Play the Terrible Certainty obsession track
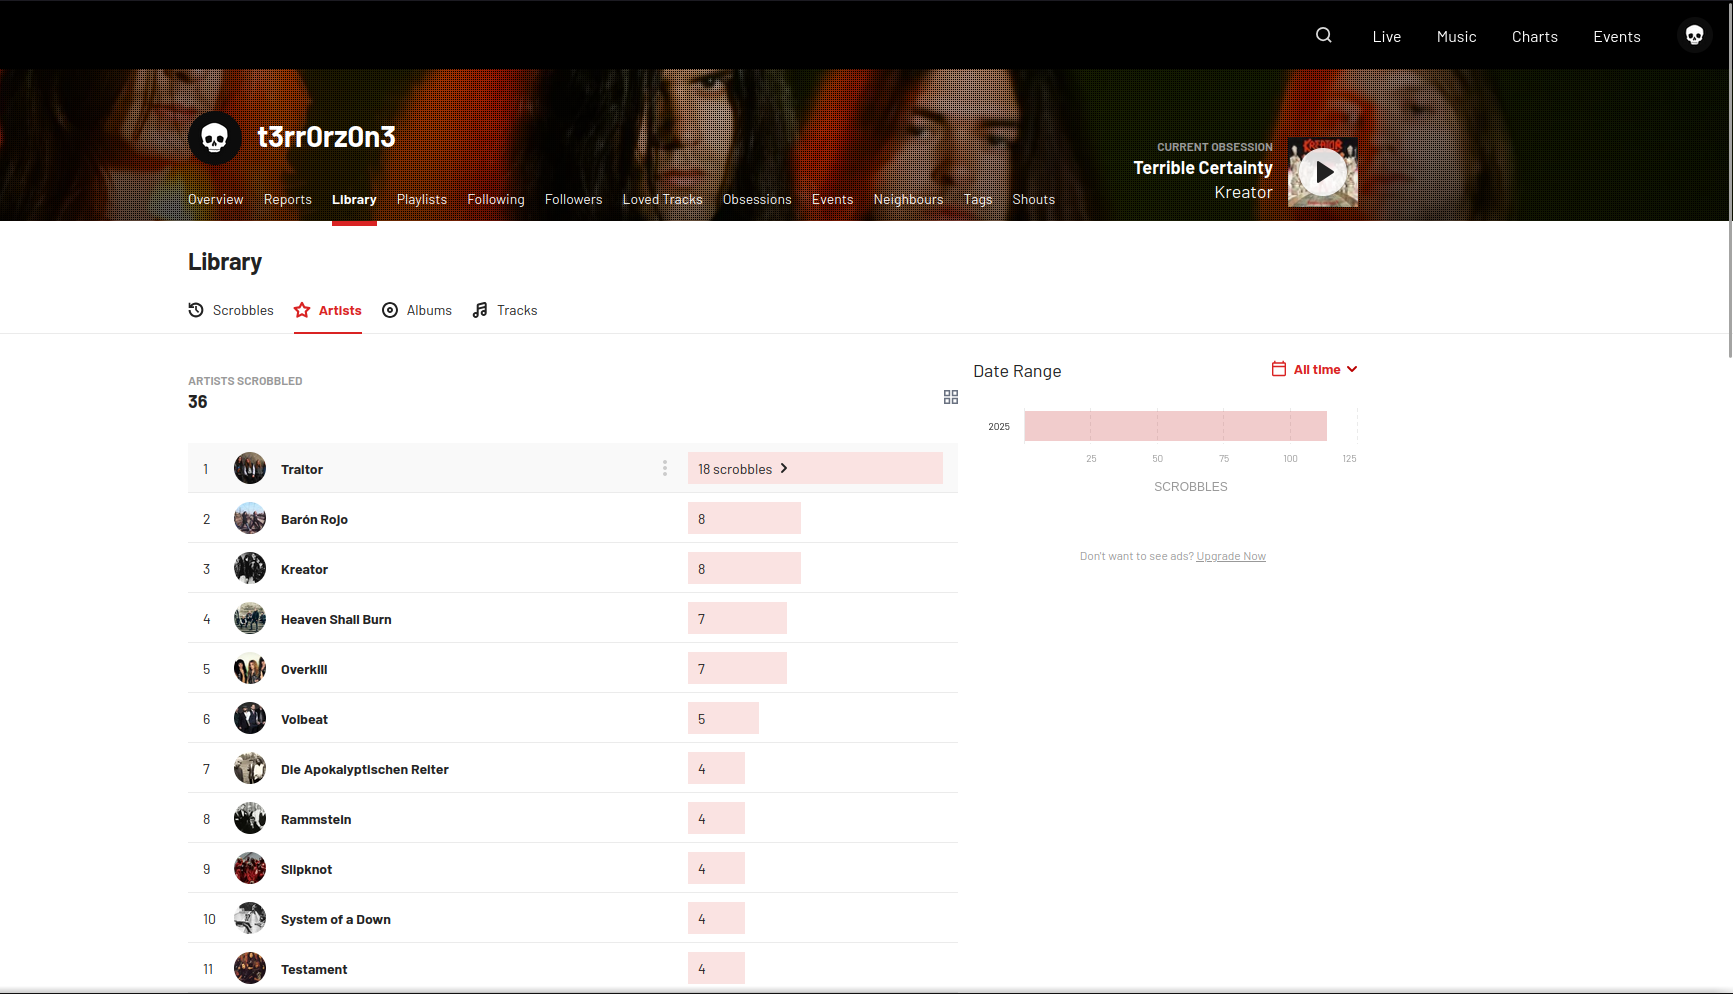Screen dimensions: 1733x994 1323,172
